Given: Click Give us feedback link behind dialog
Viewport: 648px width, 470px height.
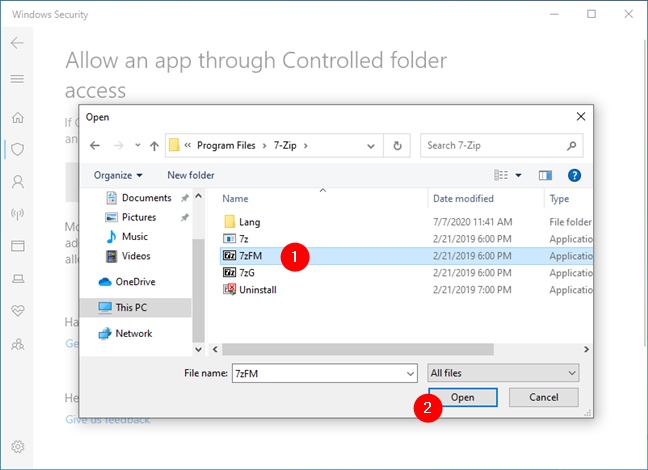Looking at the screenshot, I should click(107, 420).
